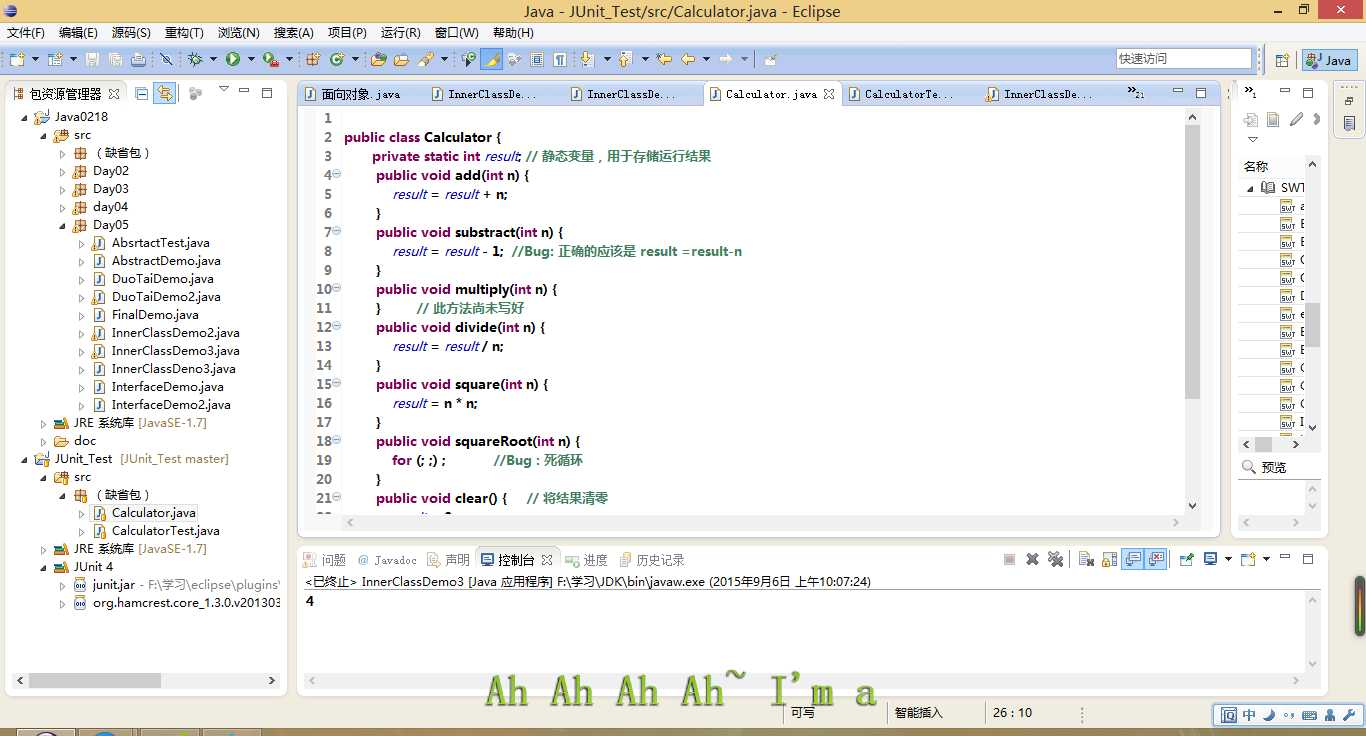Minimize the Package Explorer view
This screenshot has height=736, width=1366.
[244, 92]
